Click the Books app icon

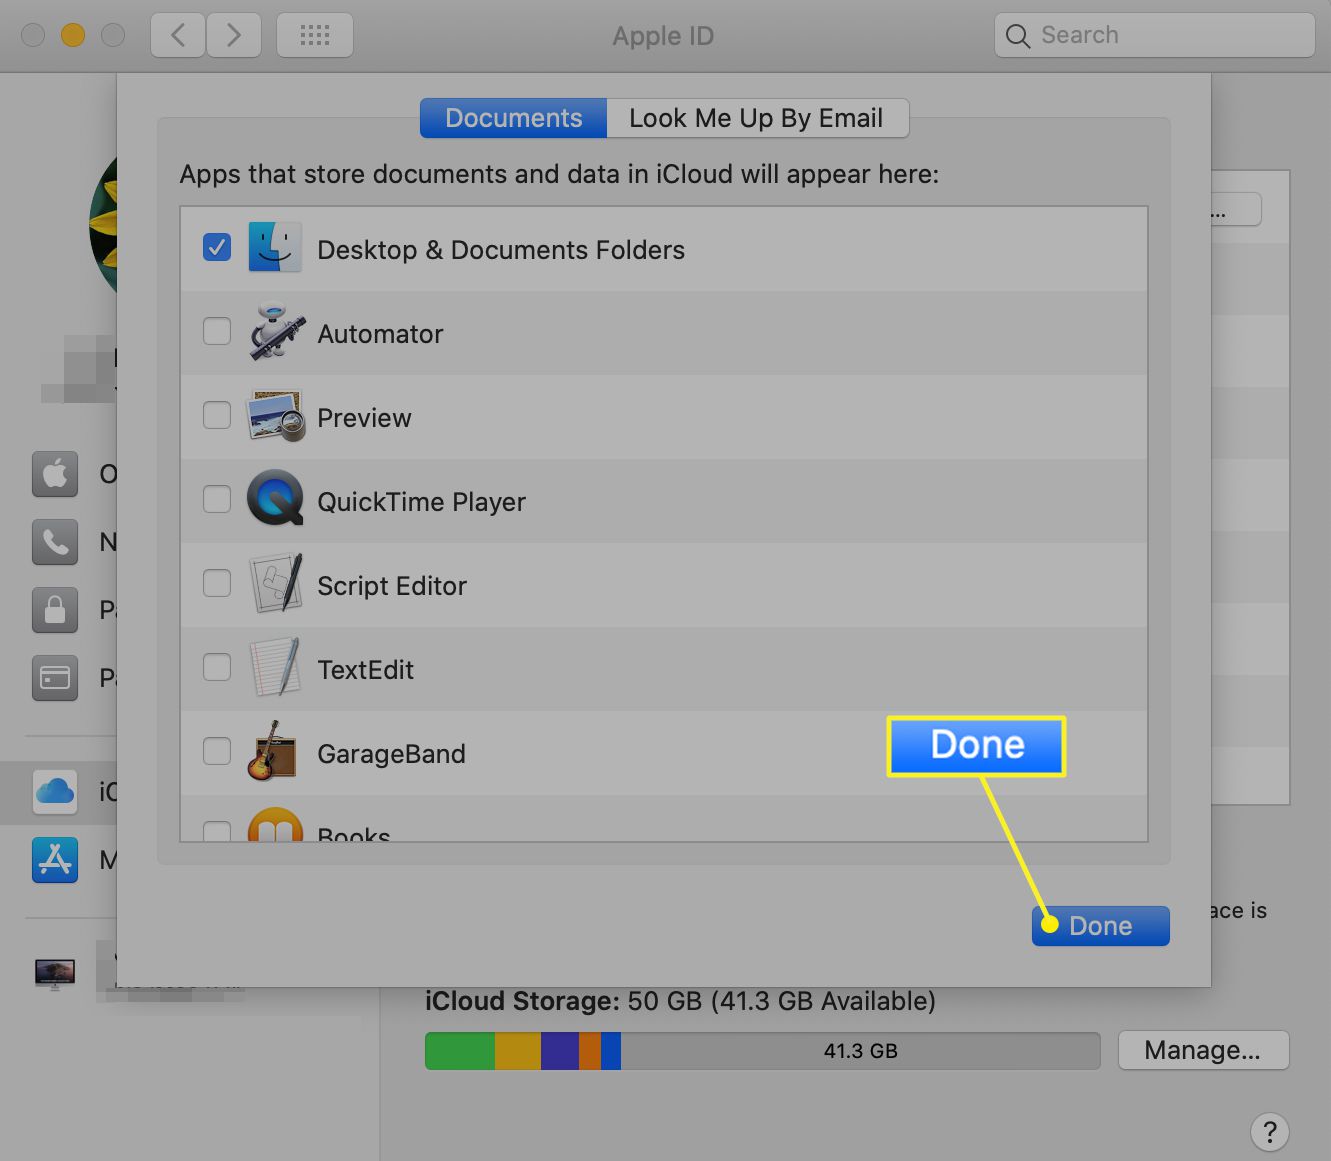(x=275, y=825)
